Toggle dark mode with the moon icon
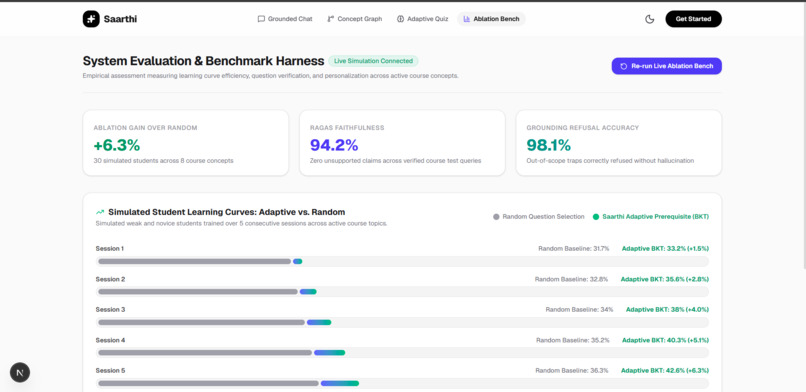Viewport: 806px width, 392px height. point(650,19)
